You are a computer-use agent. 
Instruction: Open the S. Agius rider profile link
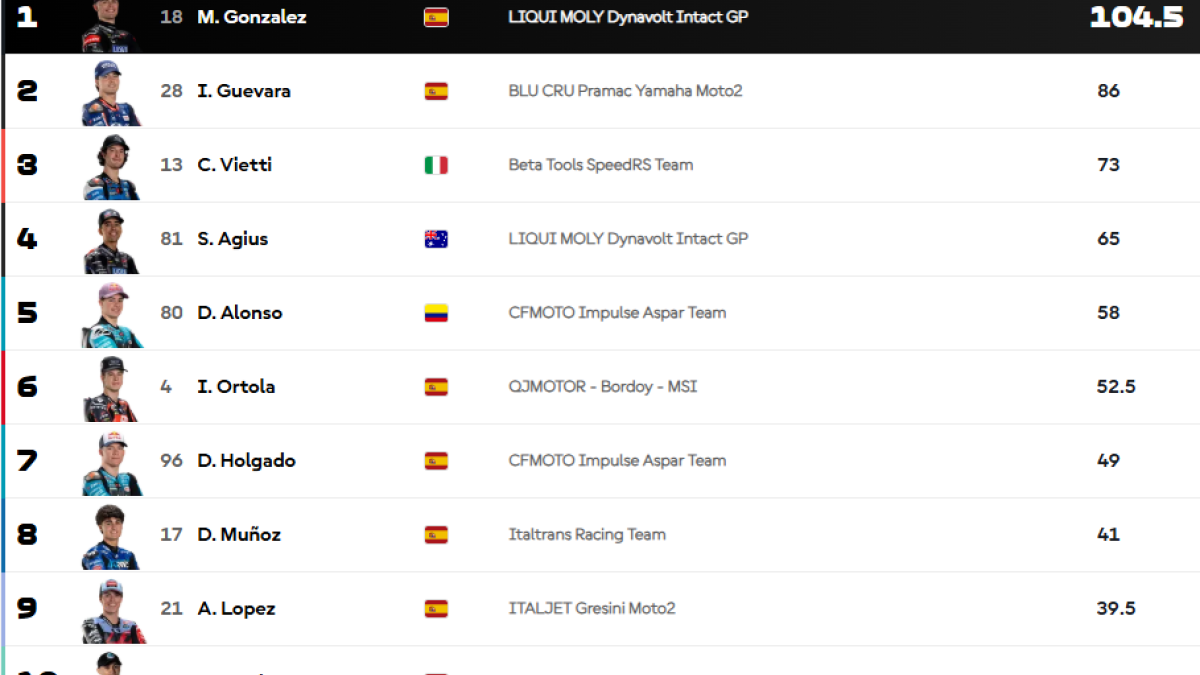[x=233, y=239]
